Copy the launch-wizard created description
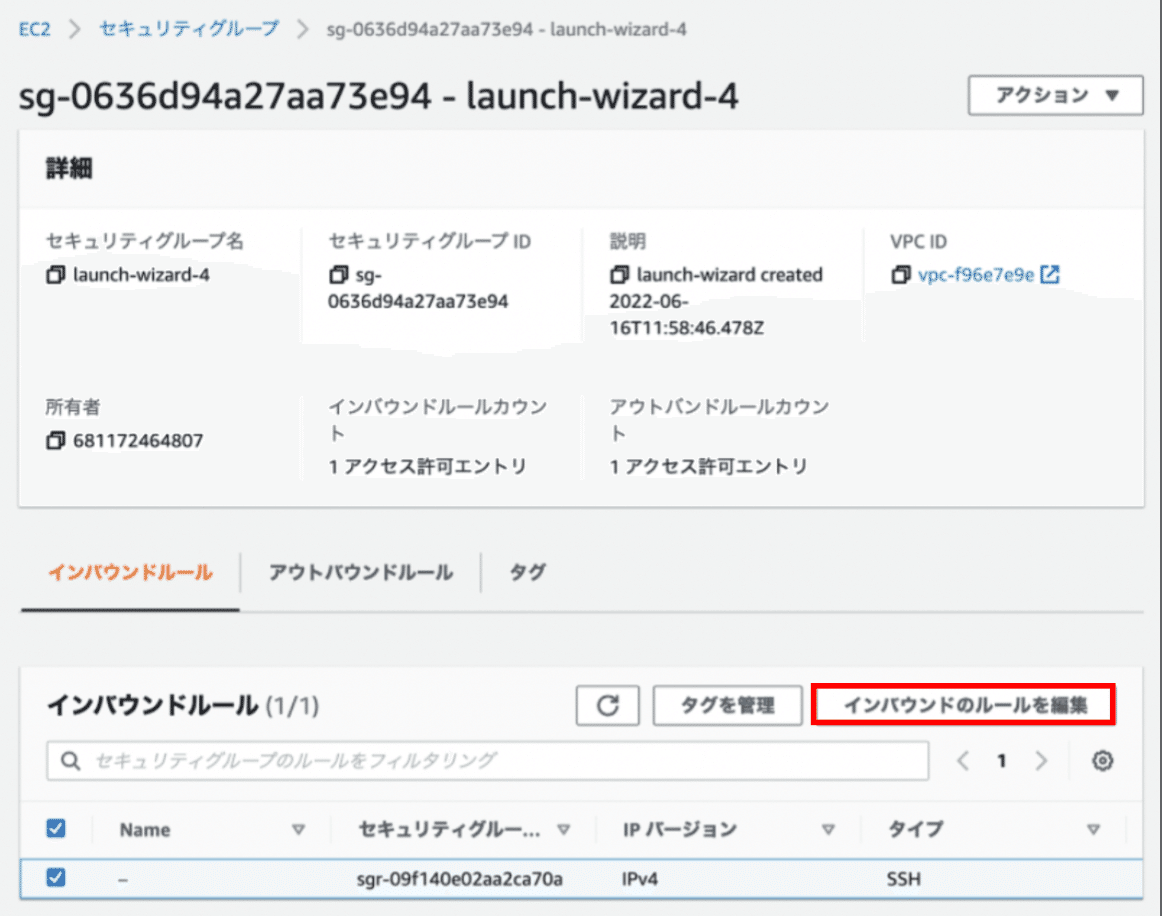The width and height of the screenshot is (1162, 916). [x=620, y=275]
